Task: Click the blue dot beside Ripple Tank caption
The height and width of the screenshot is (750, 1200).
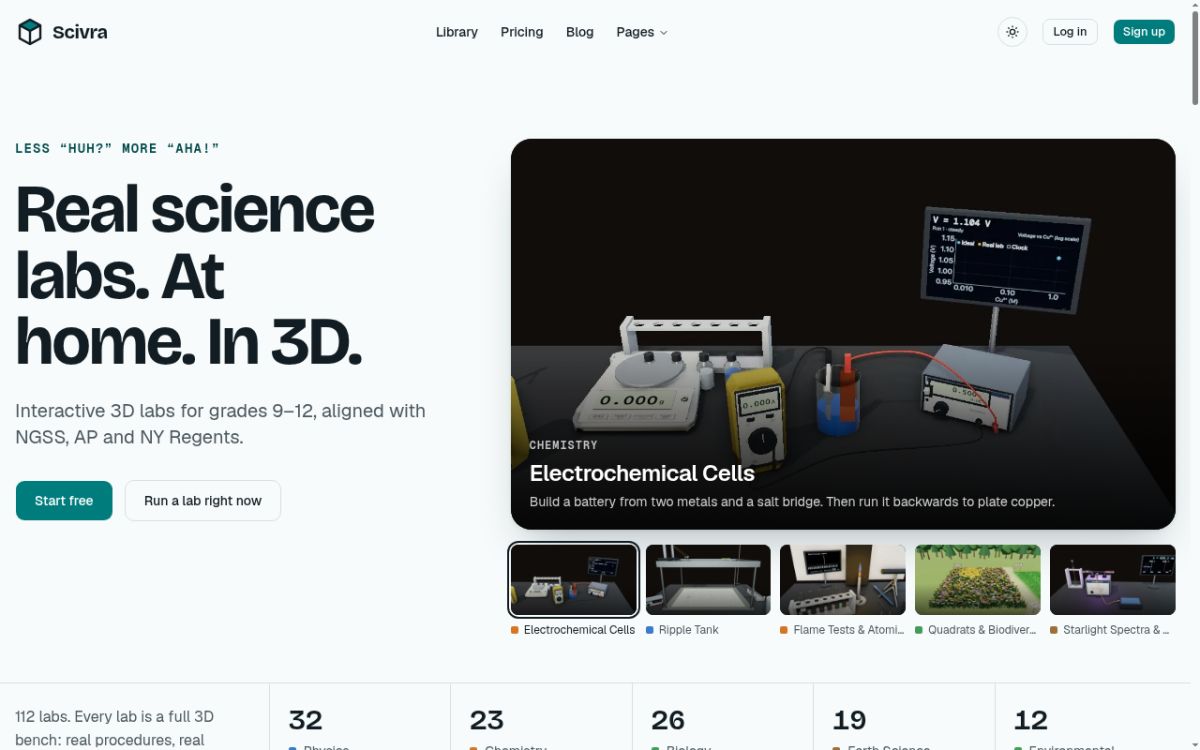Action: coord(650,630)
